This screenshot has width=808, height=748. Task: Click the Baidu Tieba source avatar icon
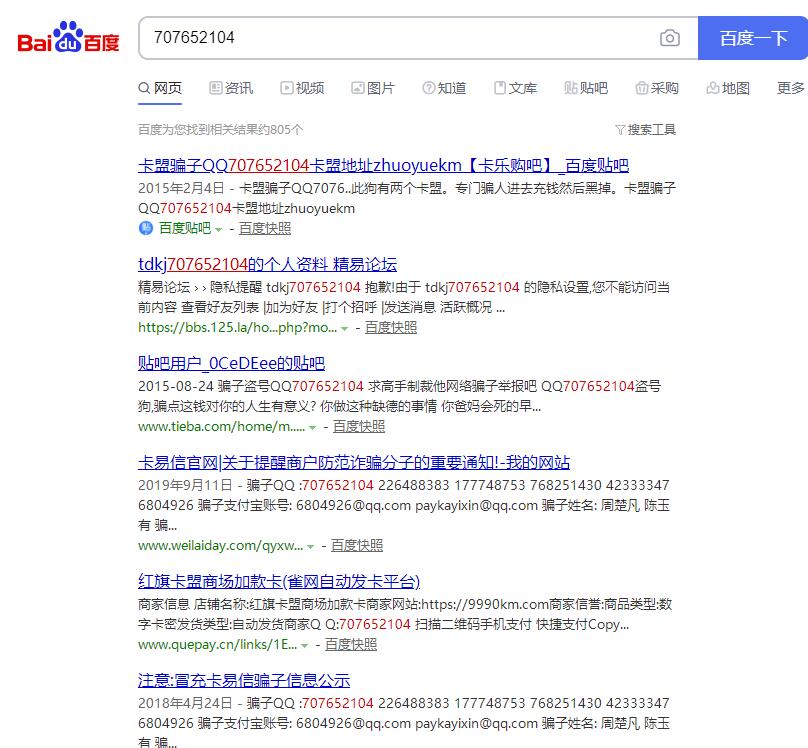pos(146,228)
